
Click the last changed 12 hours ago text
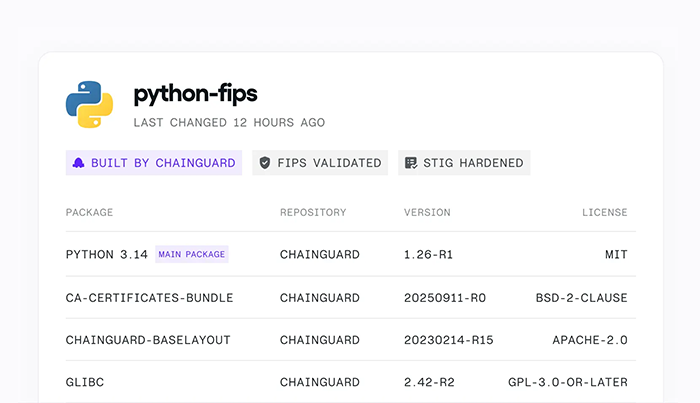229,123
